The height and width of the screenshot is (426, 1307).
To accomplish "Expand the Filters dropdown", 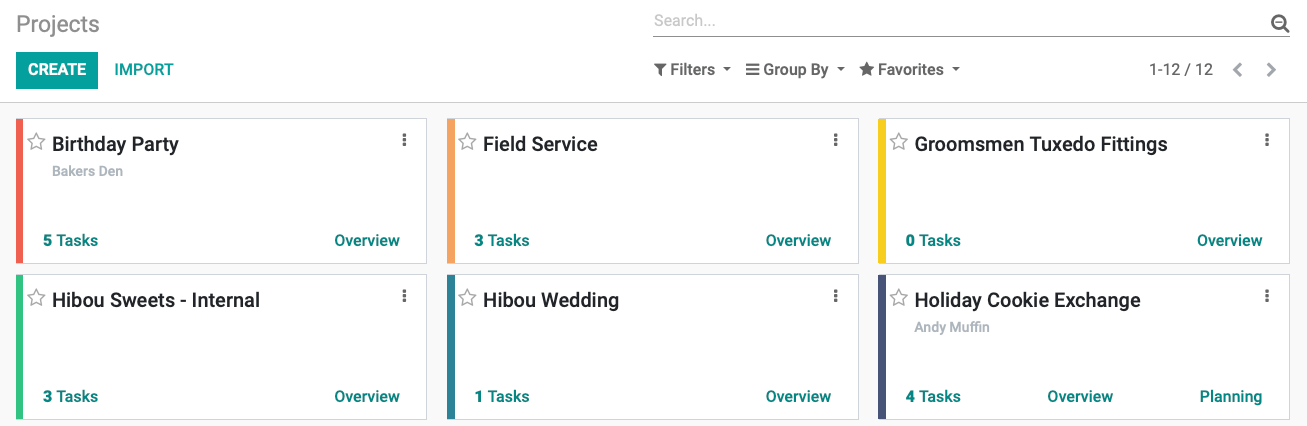I will (692, 70).
